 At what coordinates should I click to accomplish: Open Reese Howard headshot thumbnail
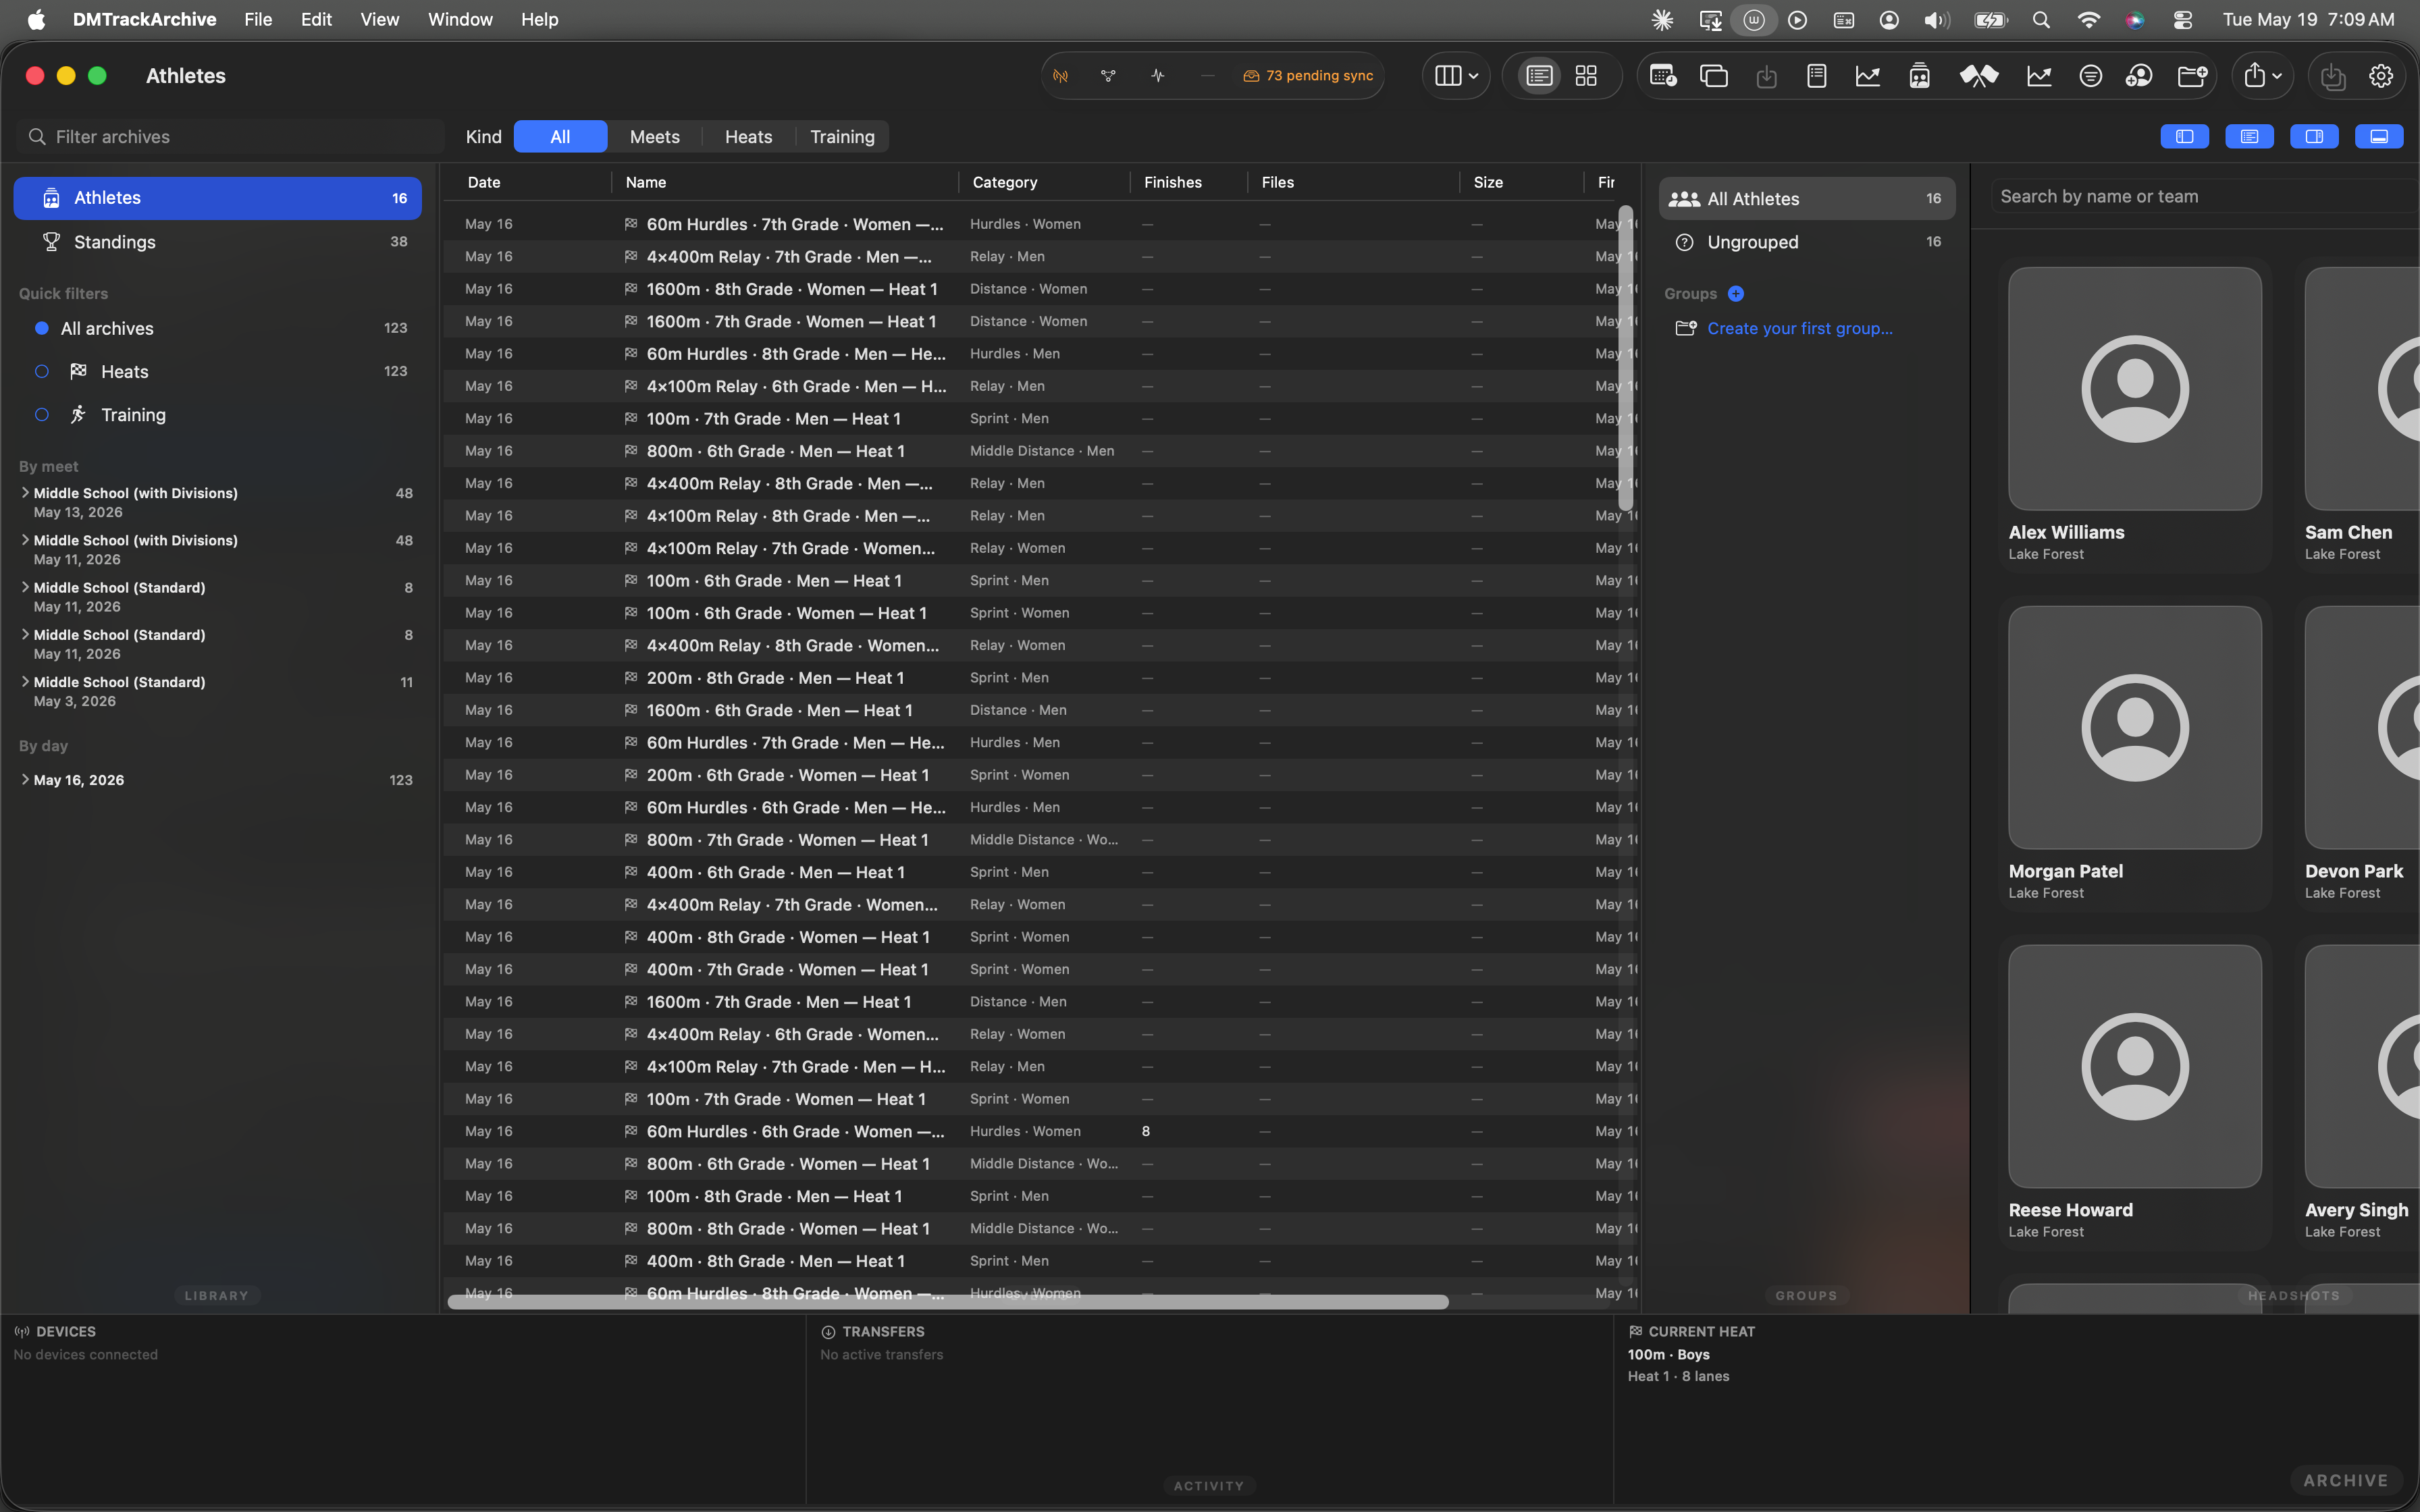(2135, 1067)
